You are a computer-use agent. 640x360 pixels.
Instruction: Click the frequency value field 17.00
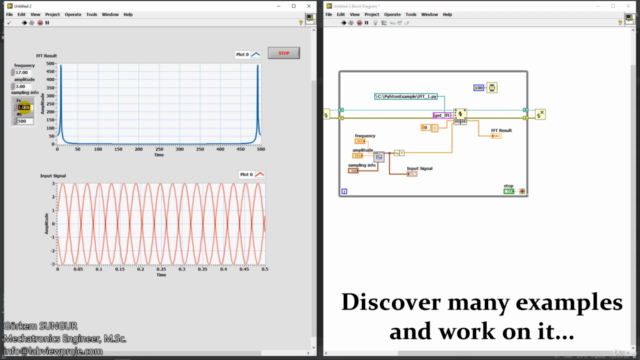coord(23,72)
